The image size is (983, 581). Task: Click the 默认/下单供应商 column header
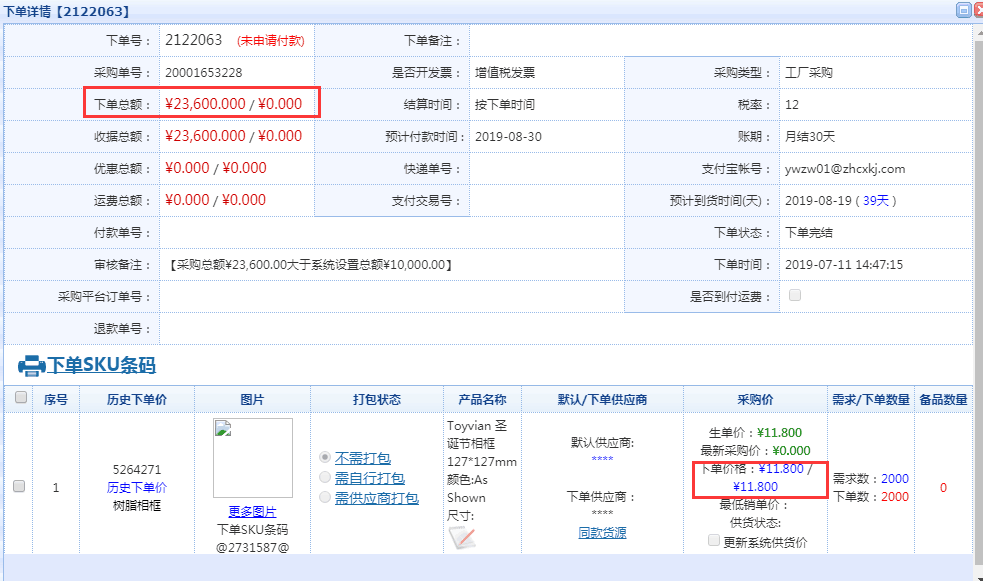[x=602, y=400]
